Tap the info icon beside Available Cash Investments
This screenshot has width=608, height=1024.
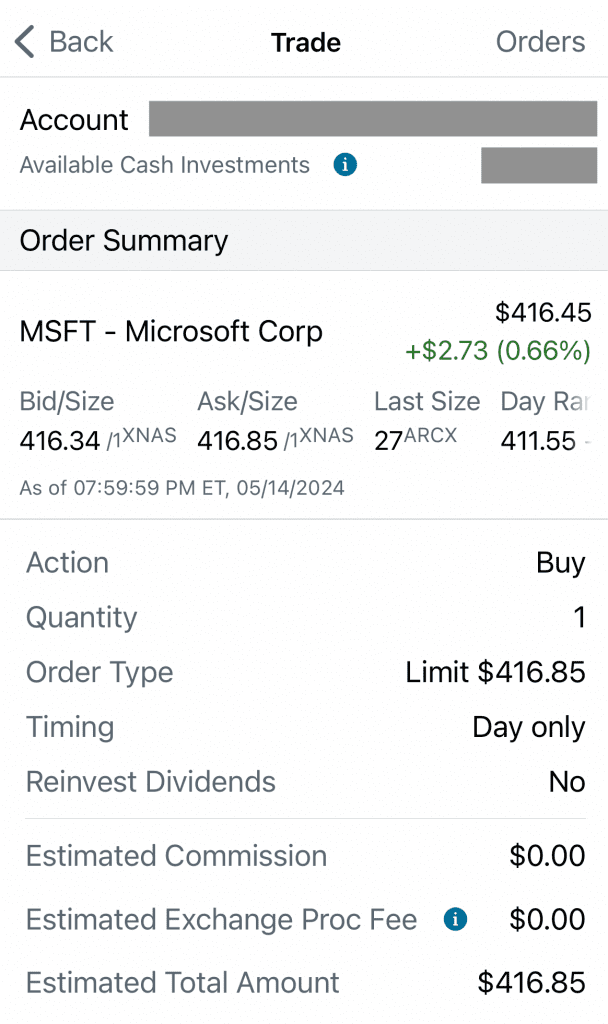[344, 165]
